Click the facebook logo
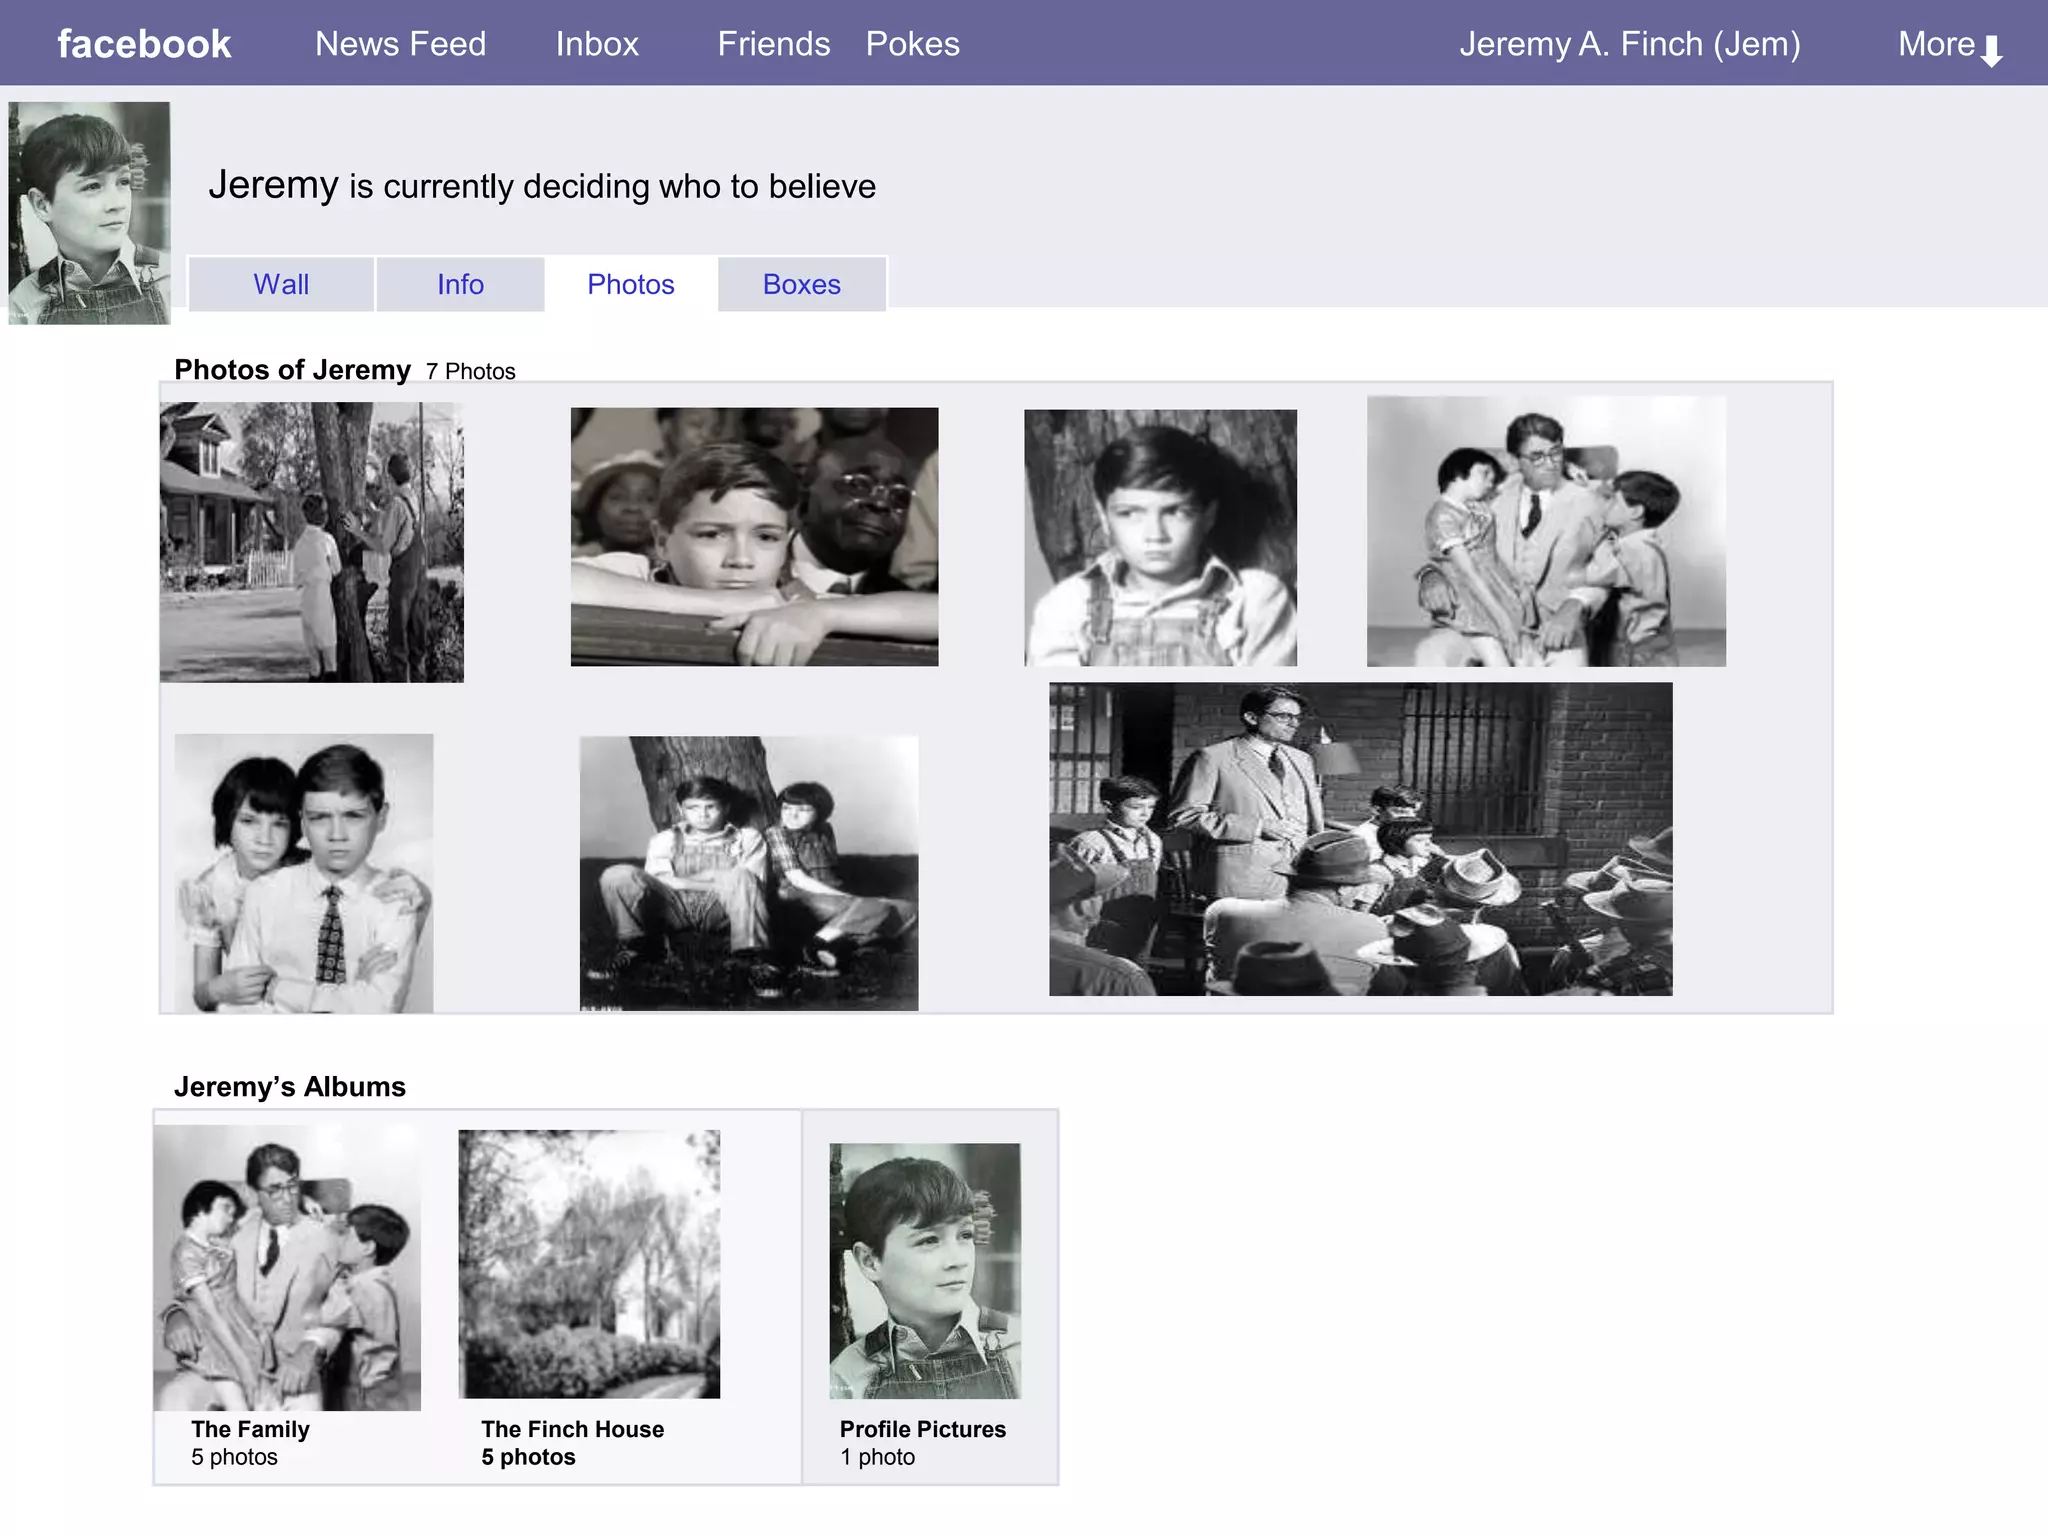This screenshot has height=1536, width=2048. (x=144, y=44)
